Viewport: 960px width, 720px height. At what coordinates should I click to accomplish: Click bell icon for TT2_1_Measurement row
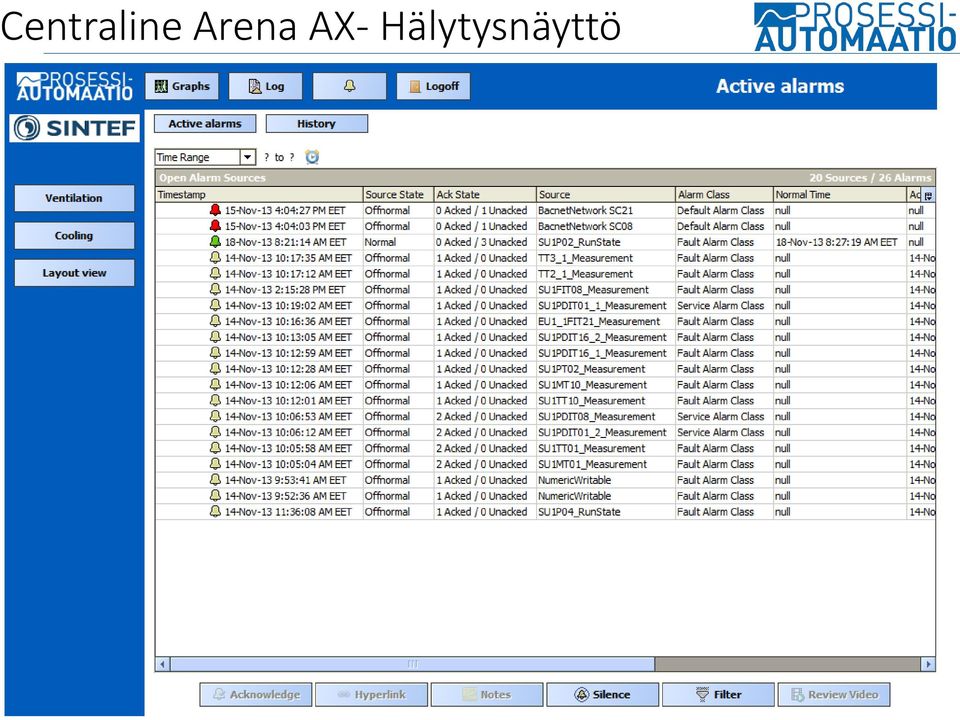[215, 274]
